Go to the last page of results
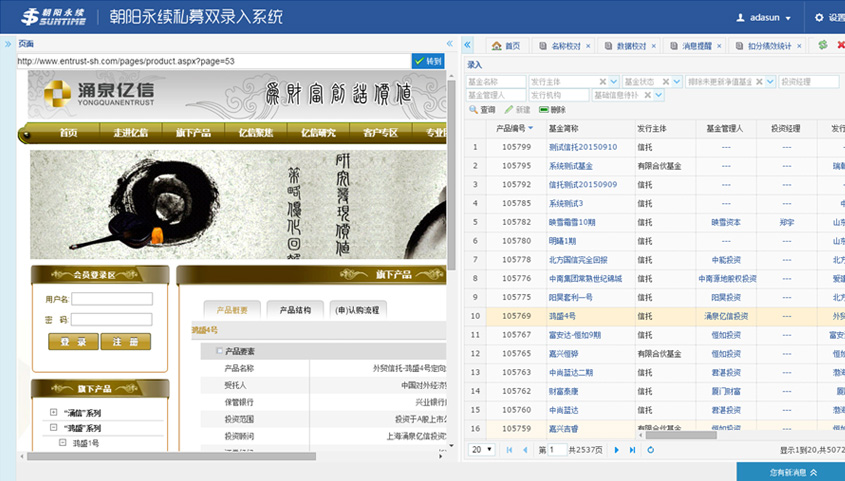Screen dimensions: 845x481 tap(631, 450)
